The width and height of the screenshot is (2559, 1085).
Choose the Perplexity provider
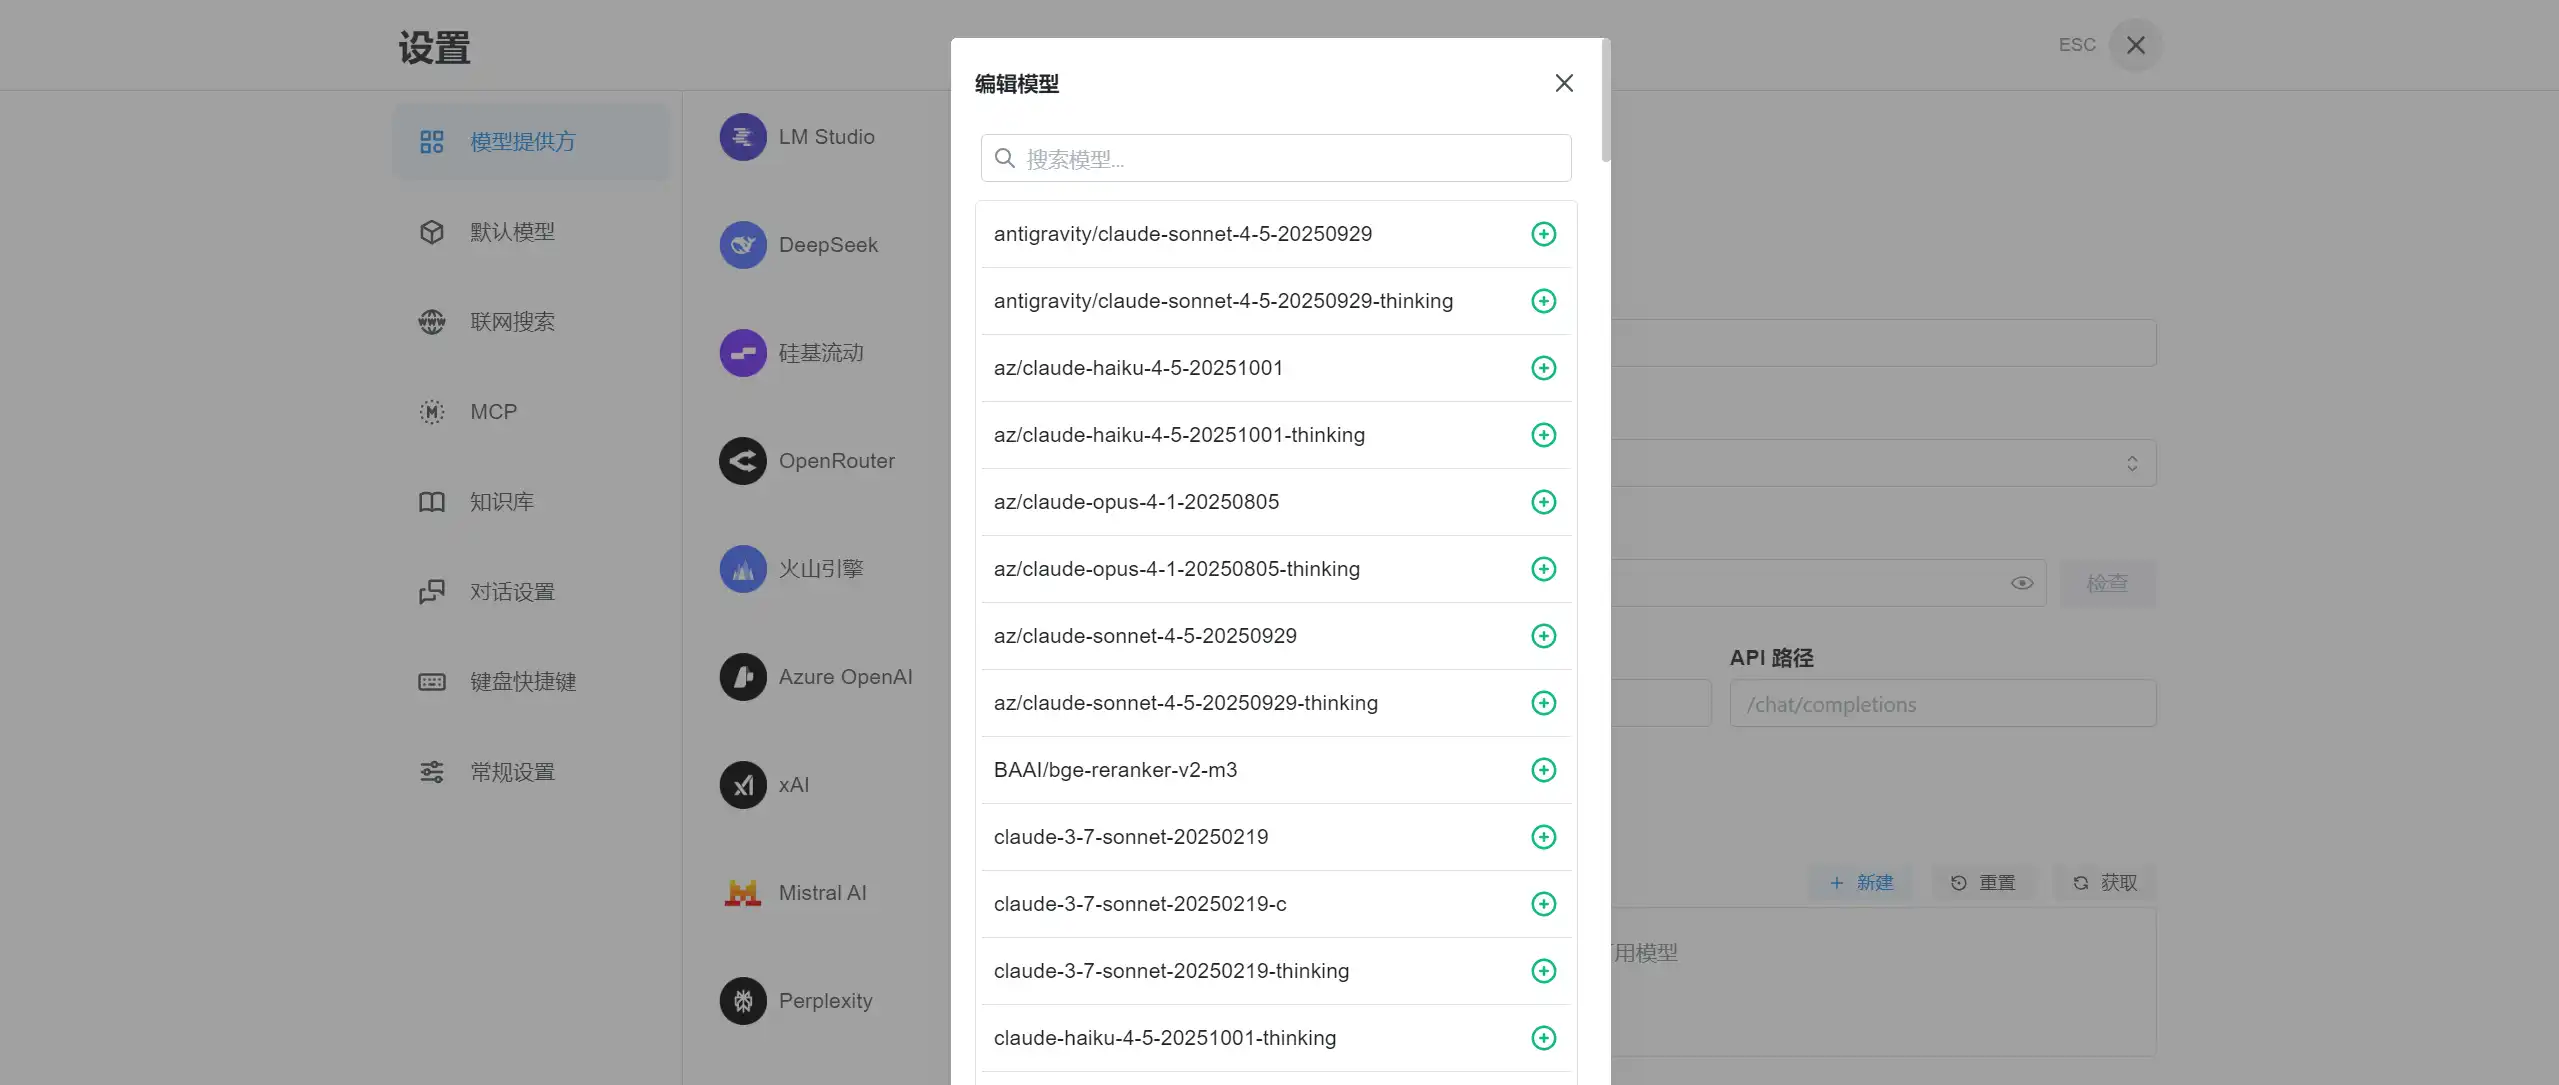pos(825,1001)
